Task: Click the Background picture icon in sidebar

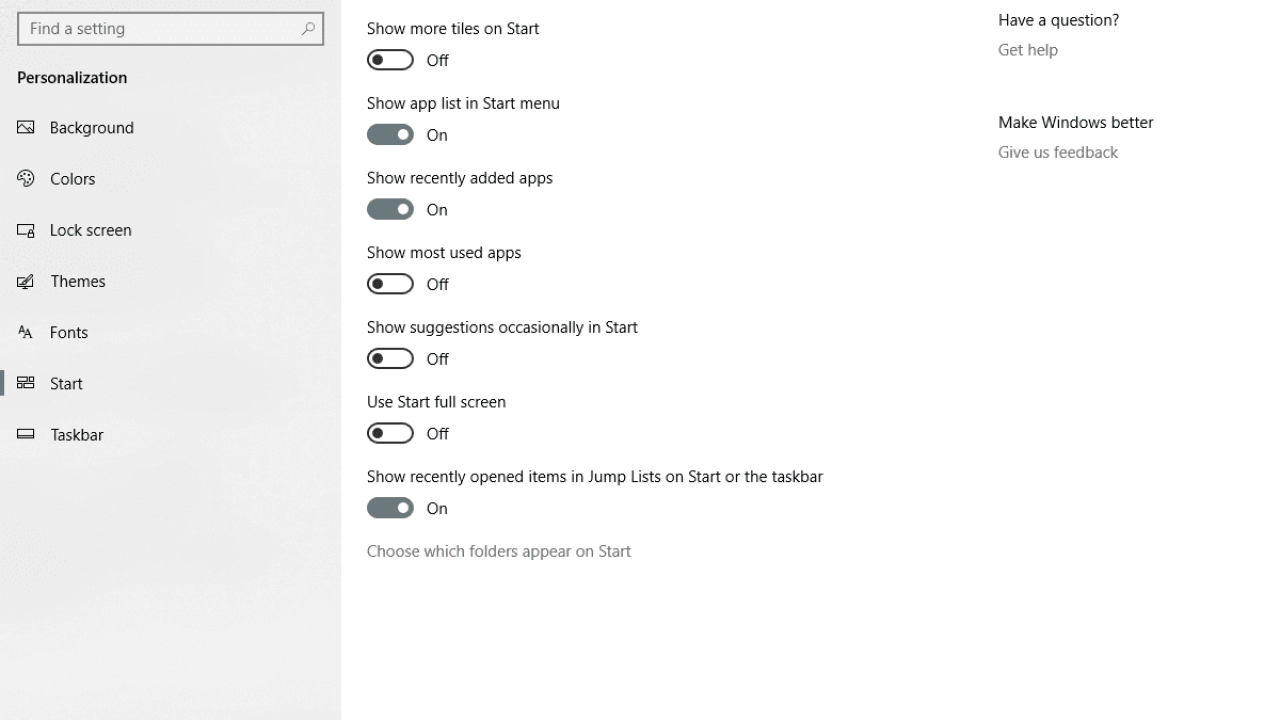Action: [x=26, y=127]
